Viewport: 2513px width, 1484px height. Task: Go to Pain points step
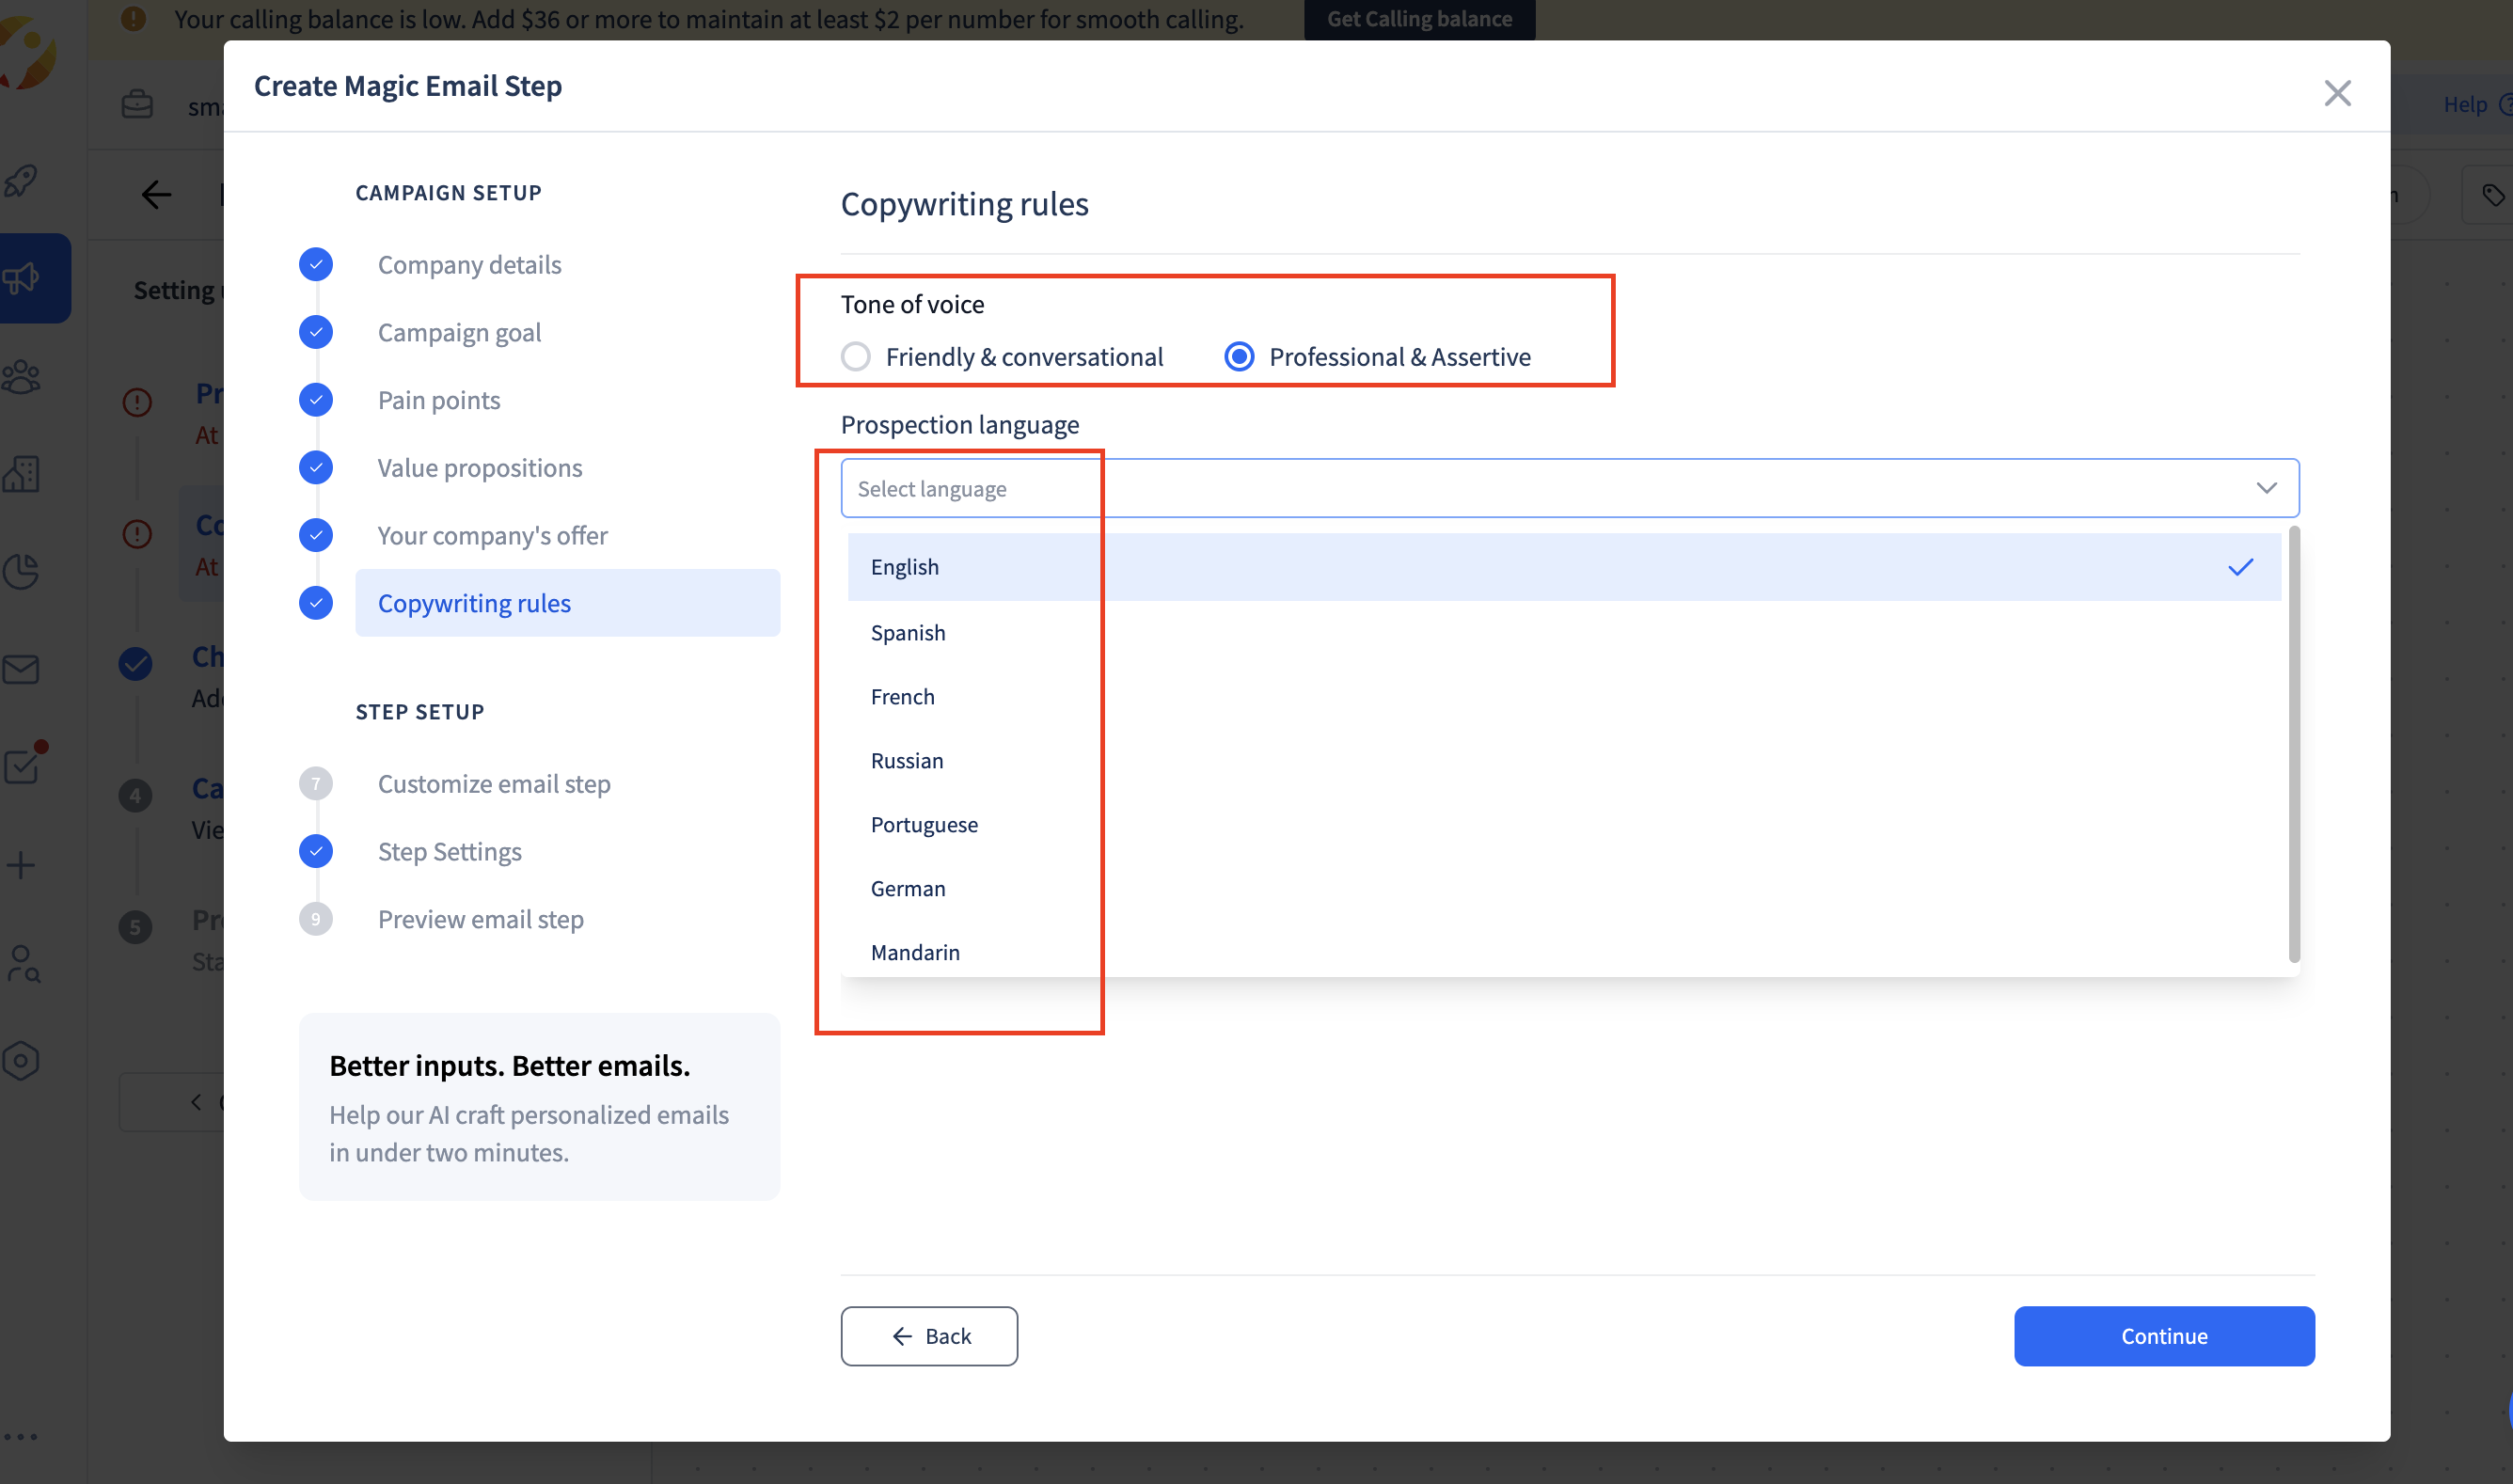(x=439, y=400)
